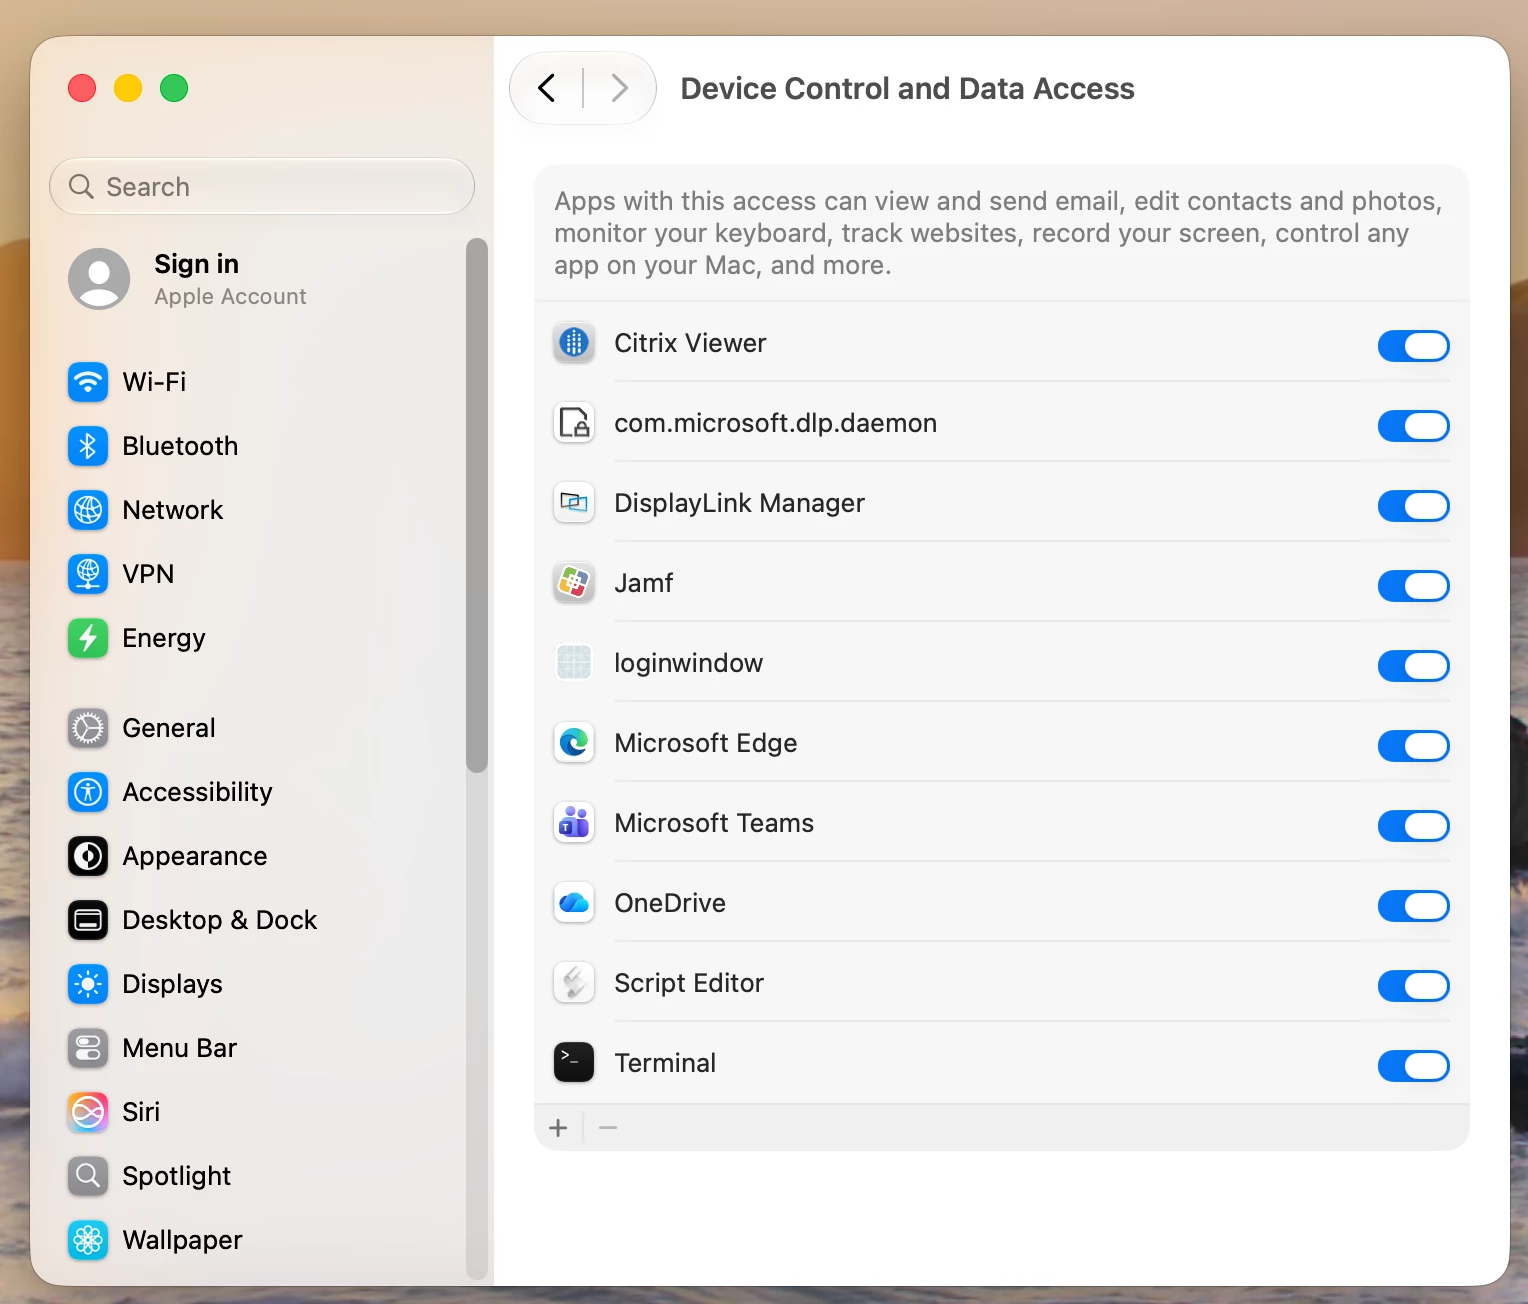The image size is (1528, 1304).
Task: Go to Wallpaper settings
Action: tap(261, 1240)
